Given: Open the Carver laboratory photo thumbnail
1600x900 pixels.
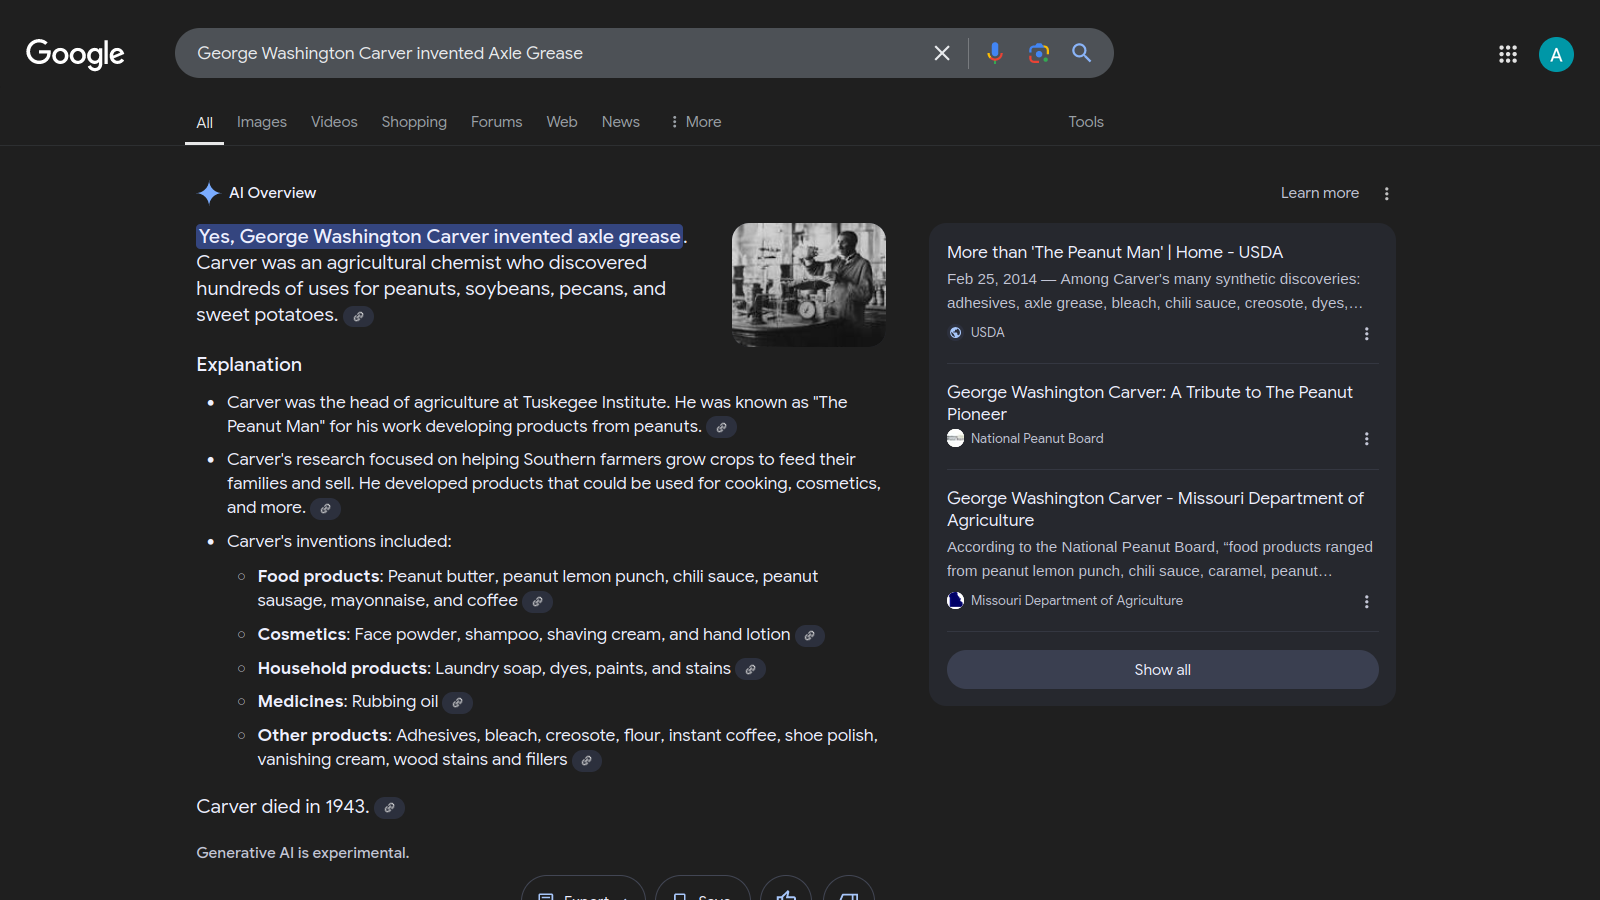Looking at the screenshot, I should pos(809,285).
